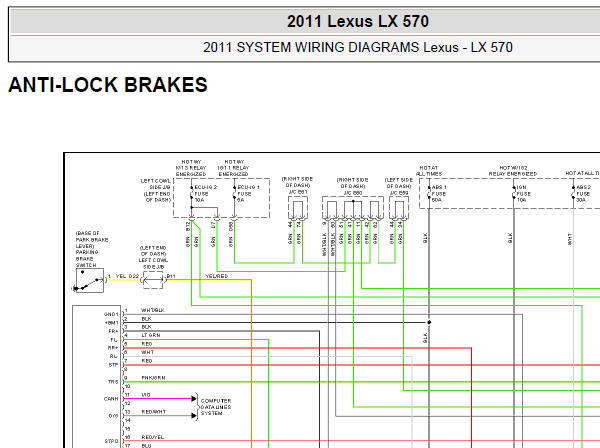Screen dimensions: 600x448
Task: Click the 'IGN FUSE 10A' label
Action: 522,194
